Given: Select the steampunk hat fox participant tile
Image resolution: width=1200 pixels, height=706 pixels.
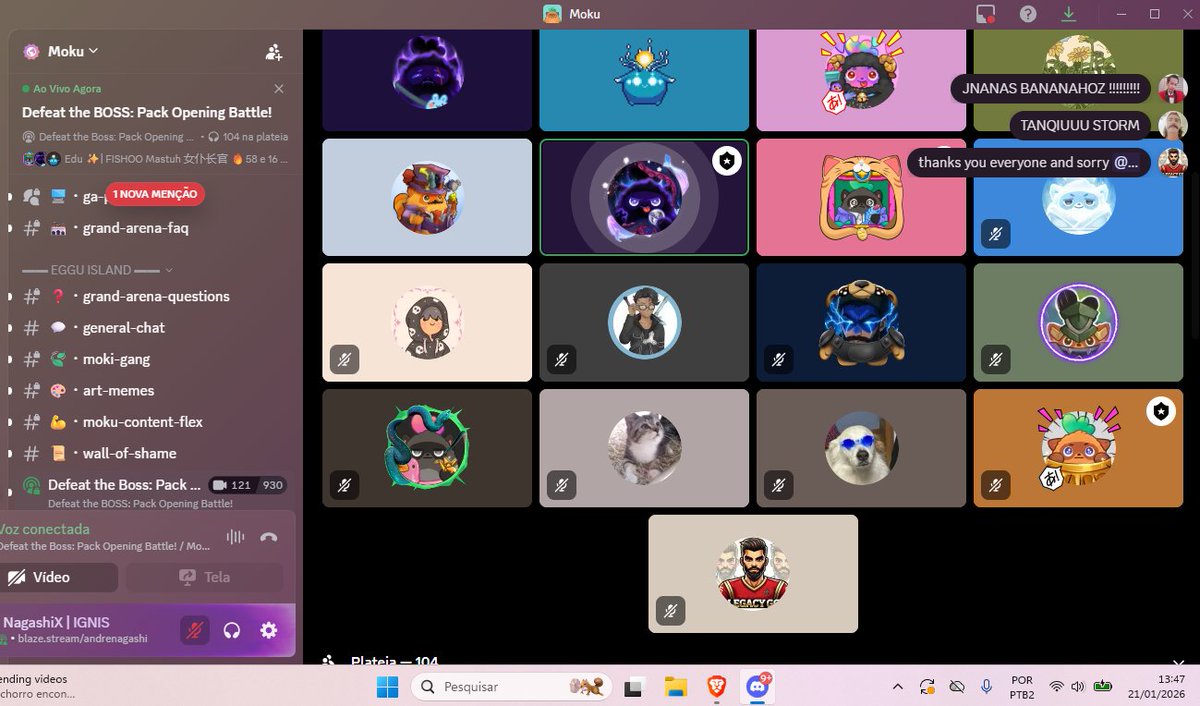Looking at the screenshot, I should coord(427,197).
